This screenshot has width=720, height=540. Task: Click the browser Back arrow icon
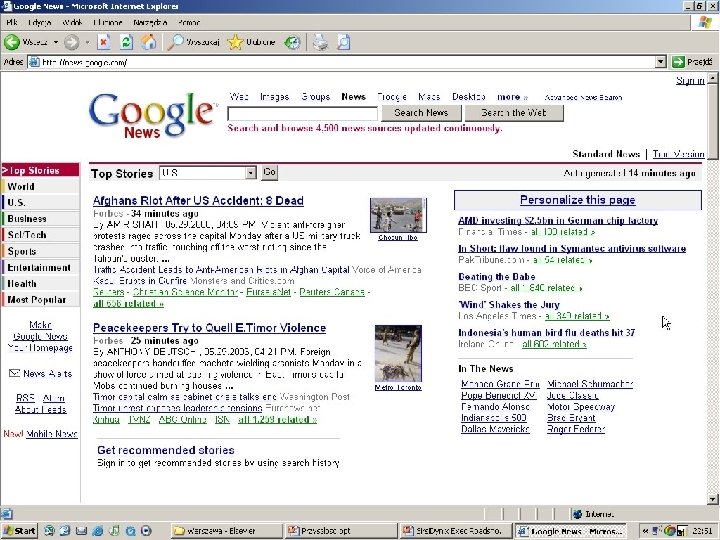12,42
